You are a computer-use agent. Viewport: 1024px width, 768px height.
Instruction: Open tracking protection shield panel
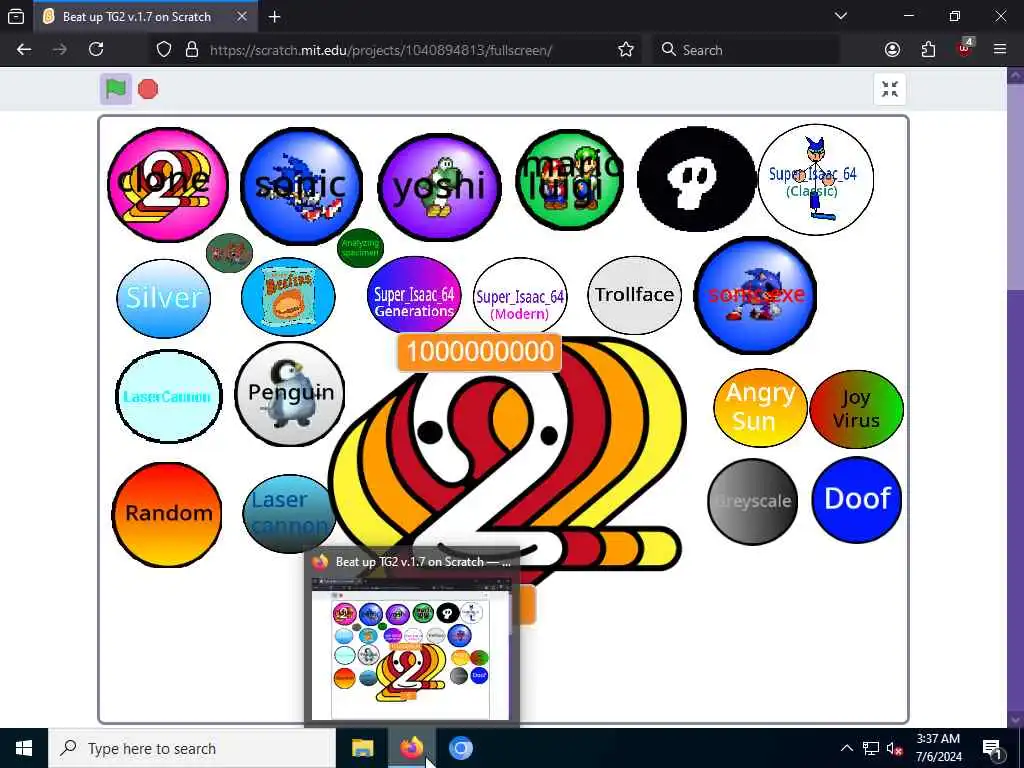tap(164, 50)
